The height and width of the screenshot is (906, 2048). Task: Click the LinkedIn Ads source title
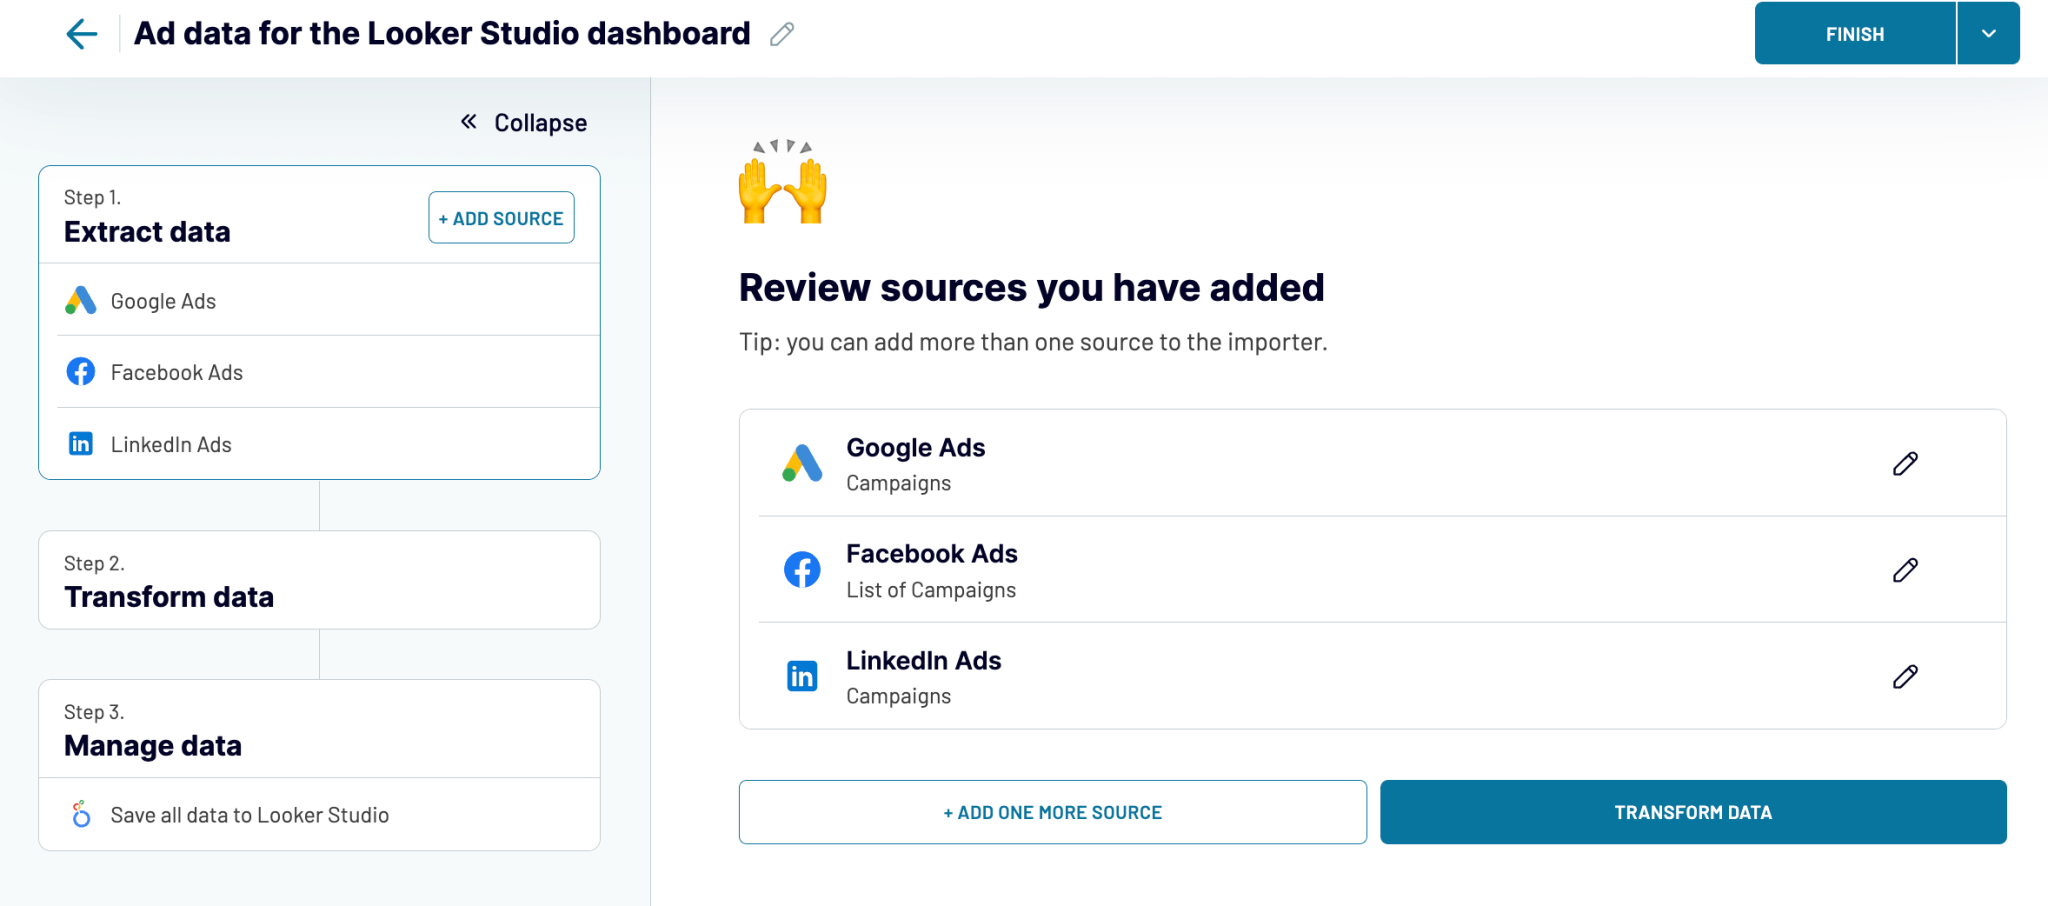[923, 661]
